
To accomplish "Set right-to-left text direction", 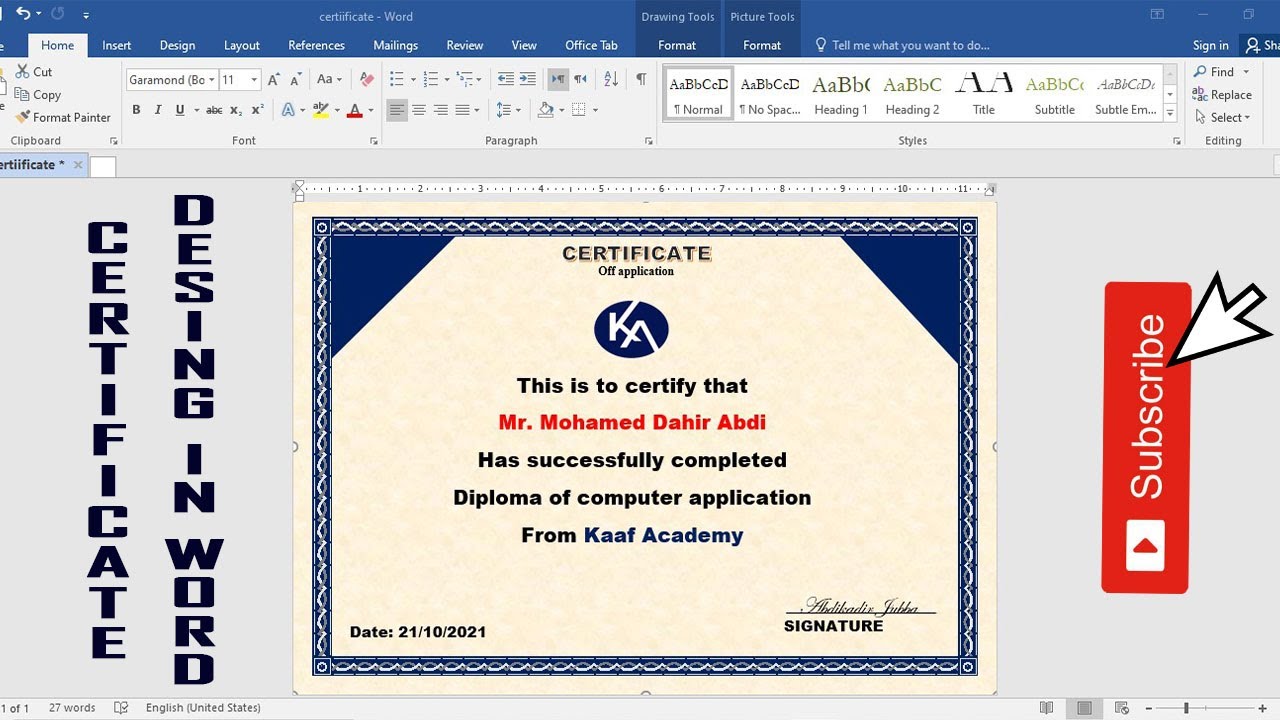I will click(x=580, y=79).
